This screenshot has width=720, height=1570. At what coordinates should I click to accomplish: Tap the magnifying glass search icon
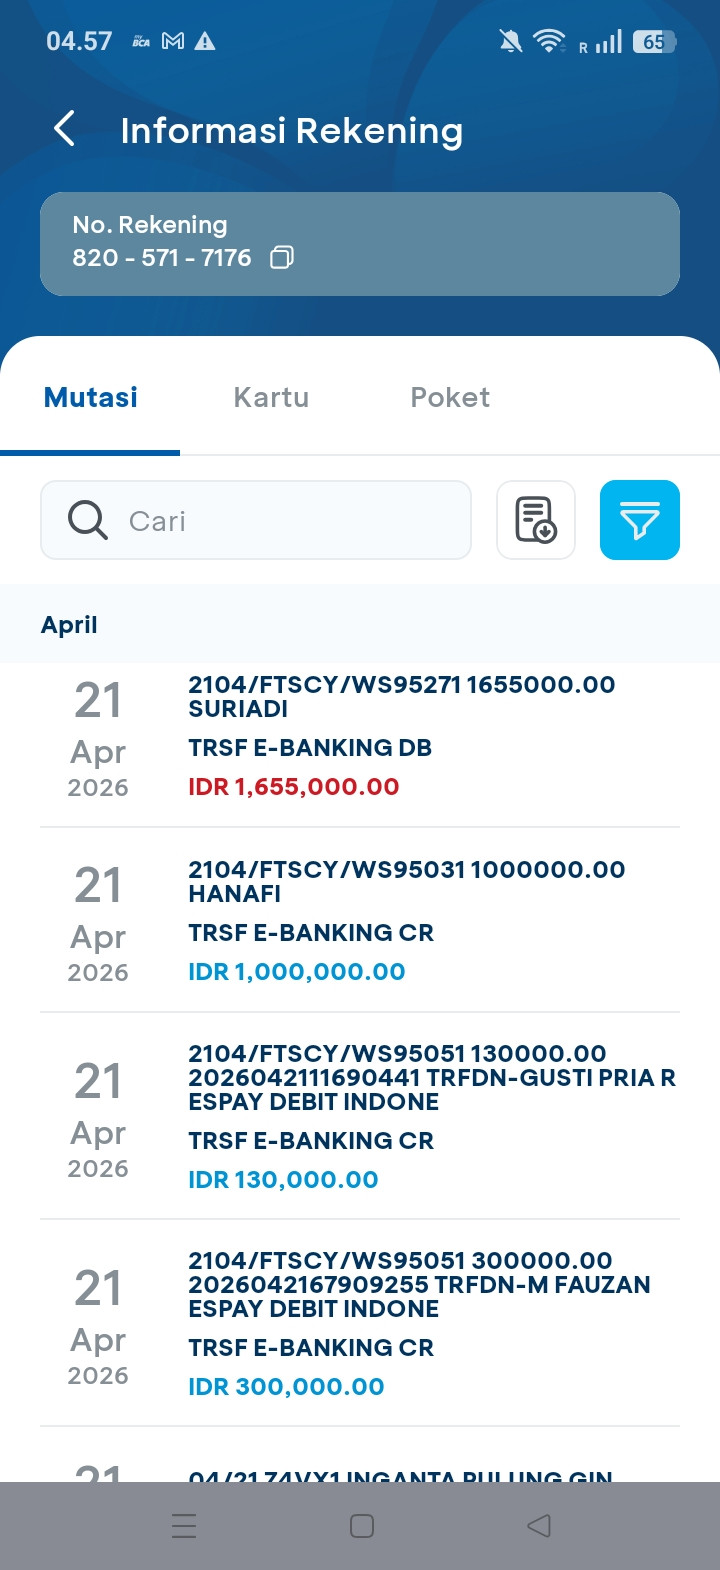[x=88, y=521]
